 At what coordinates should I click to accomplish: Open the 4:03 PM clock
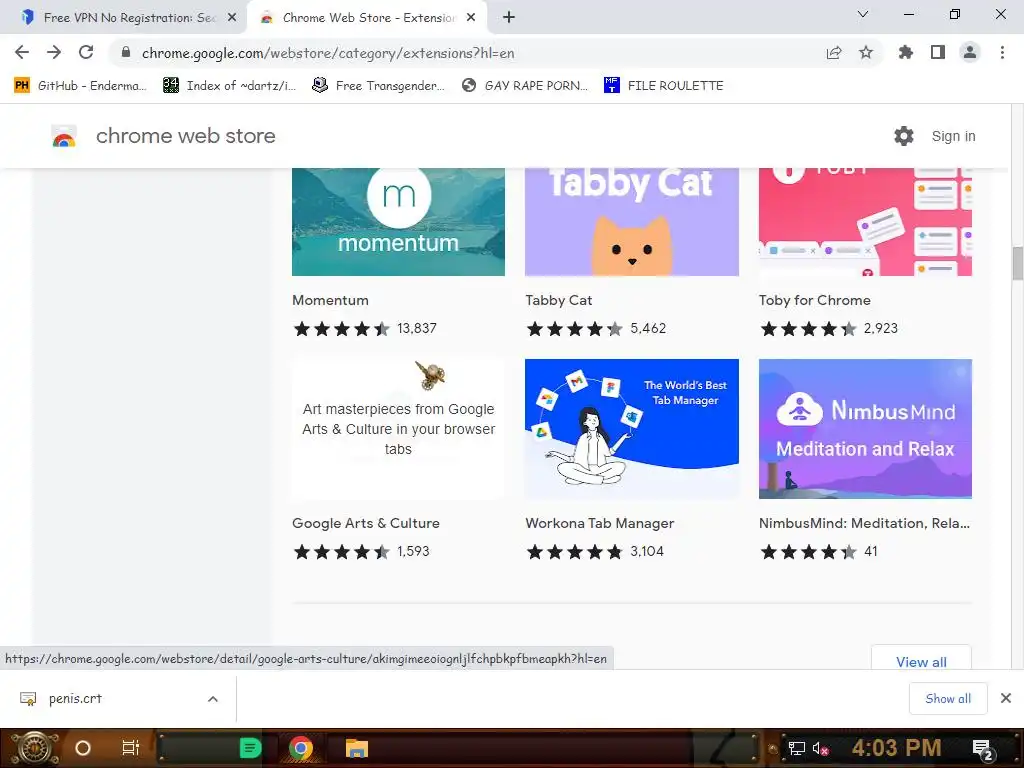click(896, 748)
